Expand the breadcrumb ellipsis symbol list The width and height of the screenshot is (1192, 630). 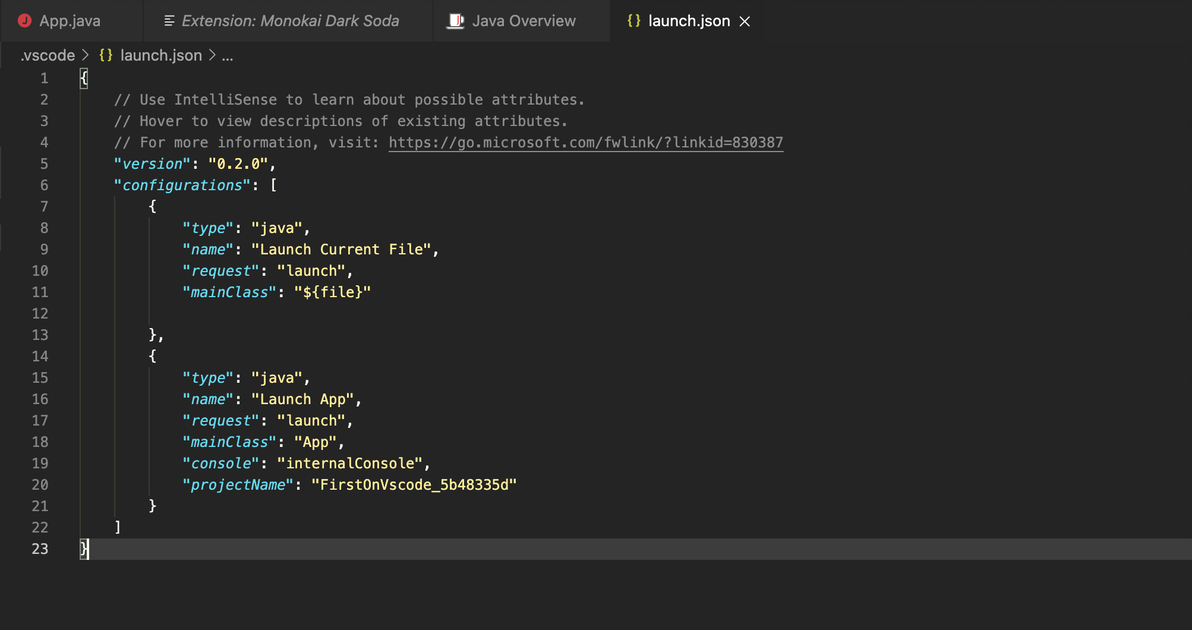click(227, 56)
